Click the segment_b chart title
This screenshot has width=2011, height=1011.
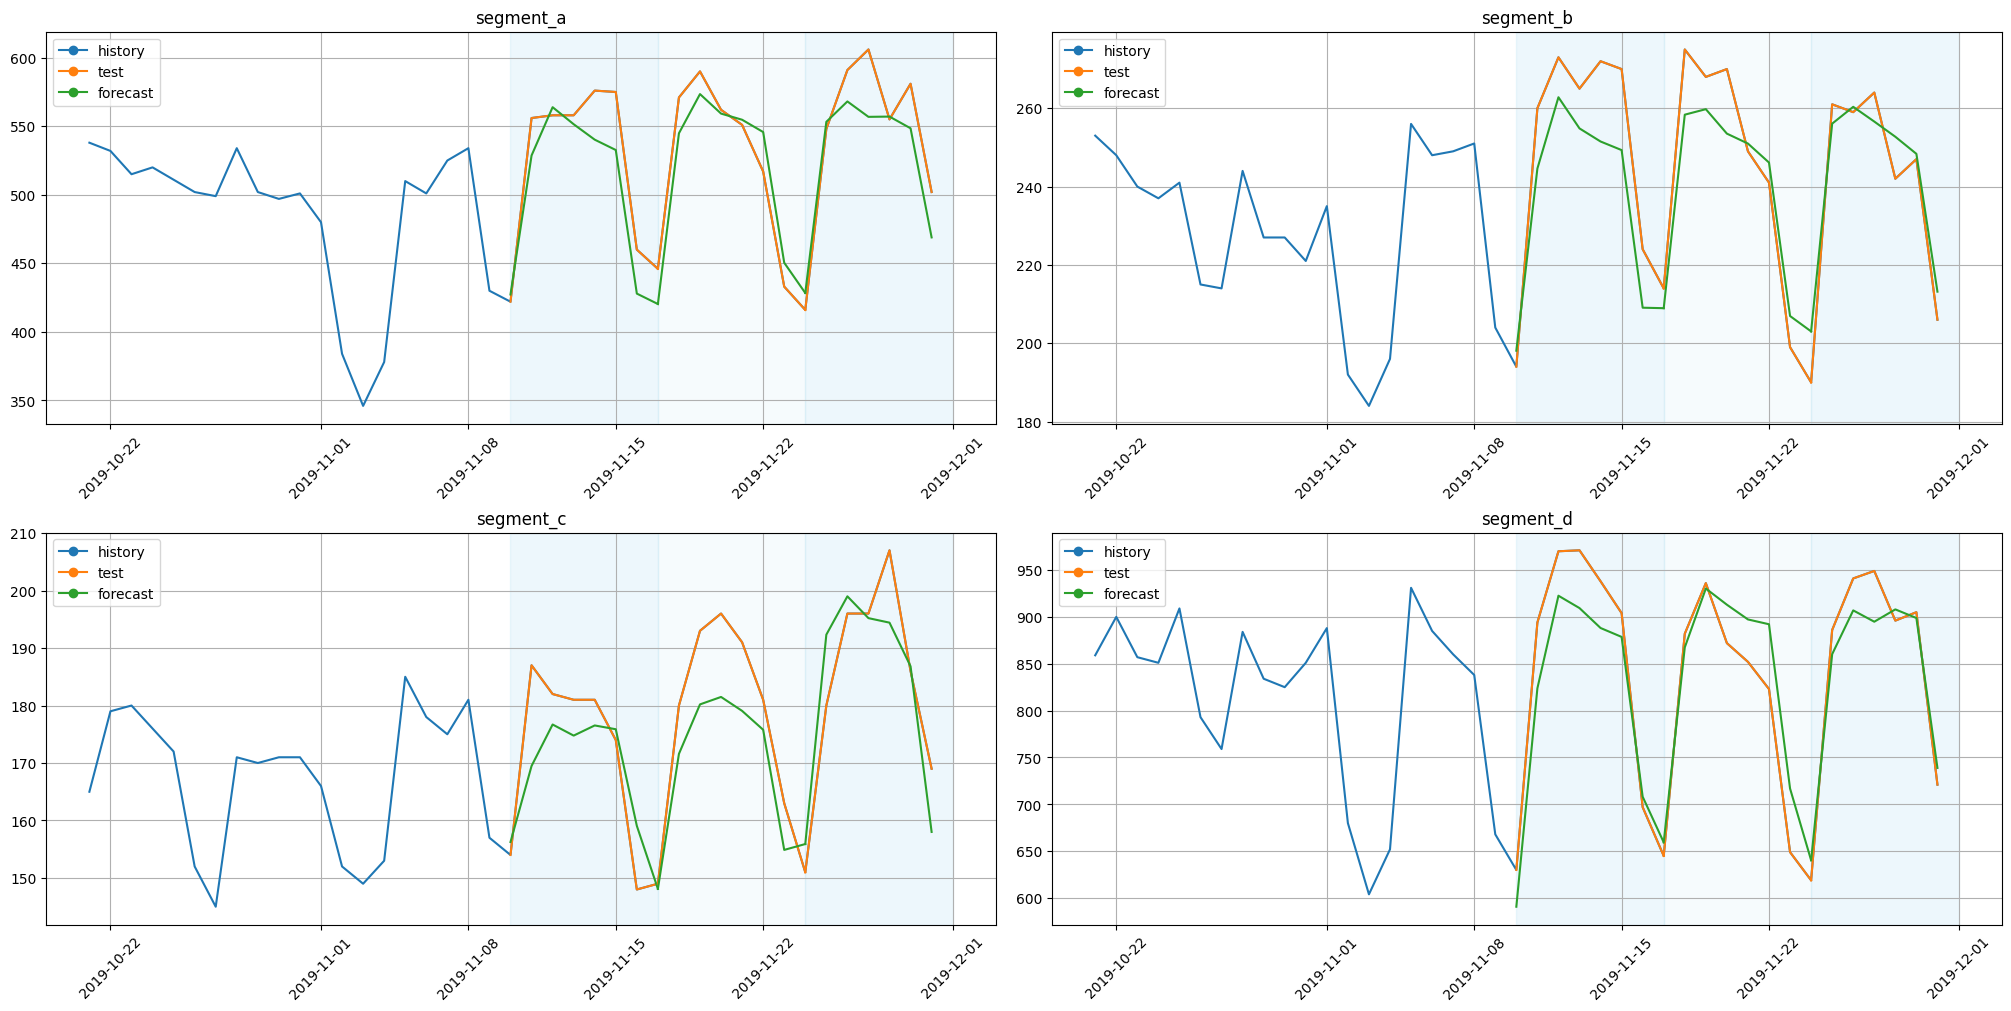[x=1527, y=18]
